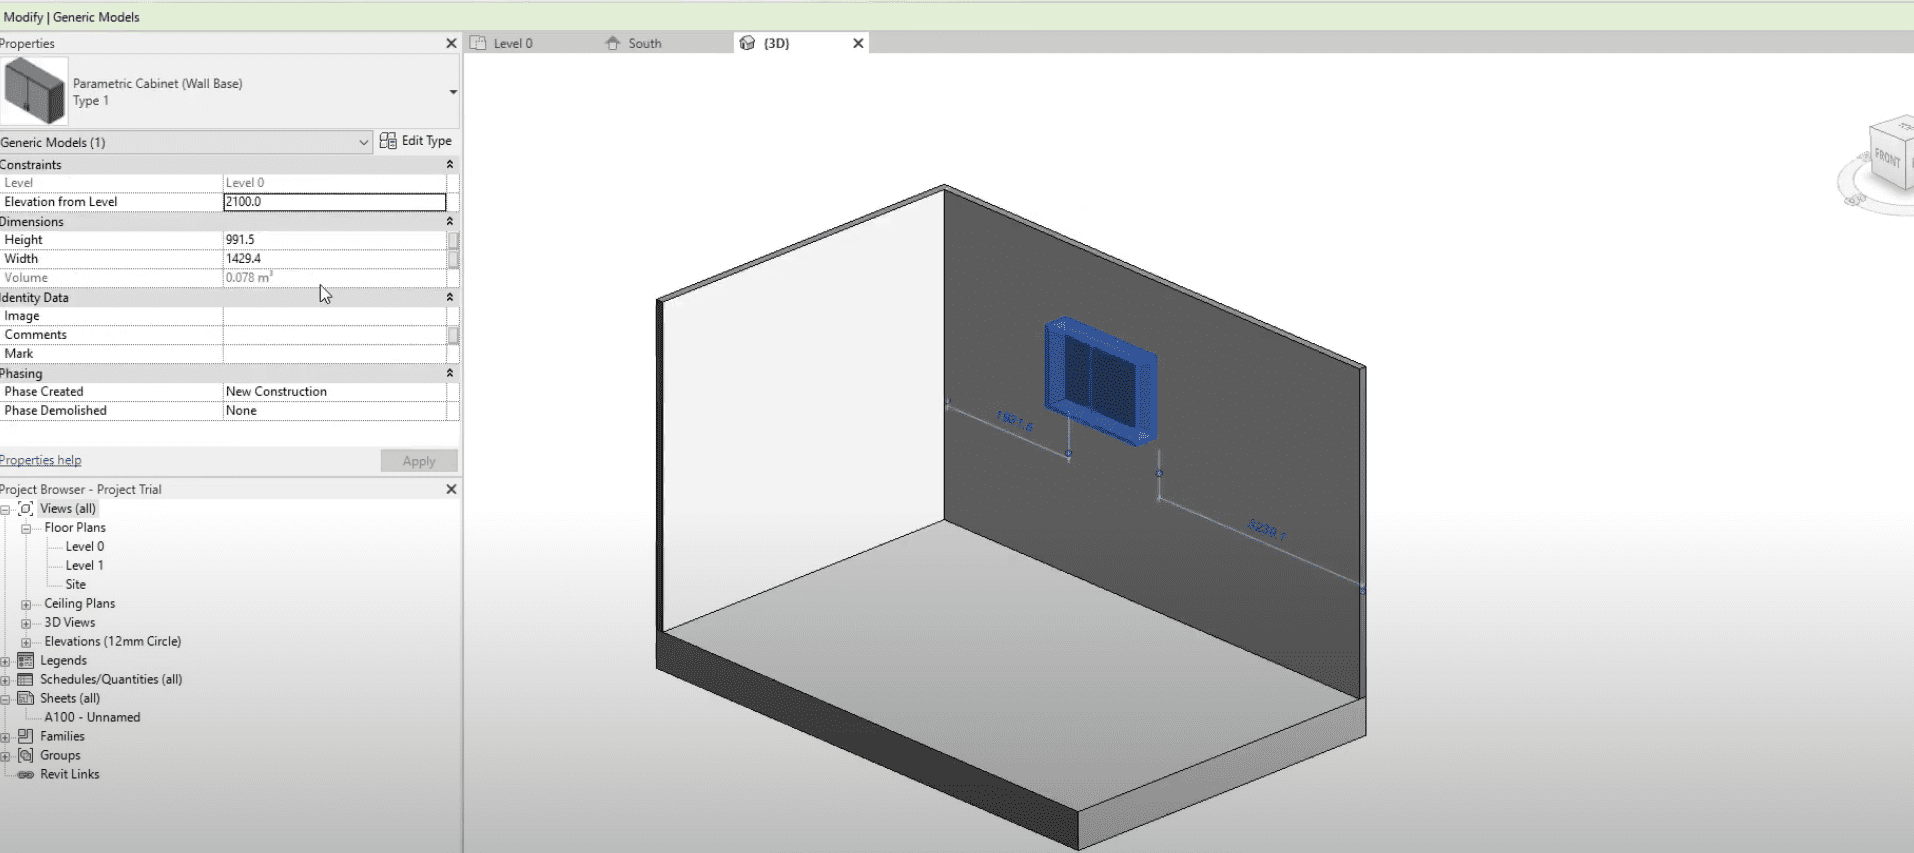Viewport: 1914px width, 853px height.
Task: Expand the Ceiling Plans tree node
Action: coord(26,604)
